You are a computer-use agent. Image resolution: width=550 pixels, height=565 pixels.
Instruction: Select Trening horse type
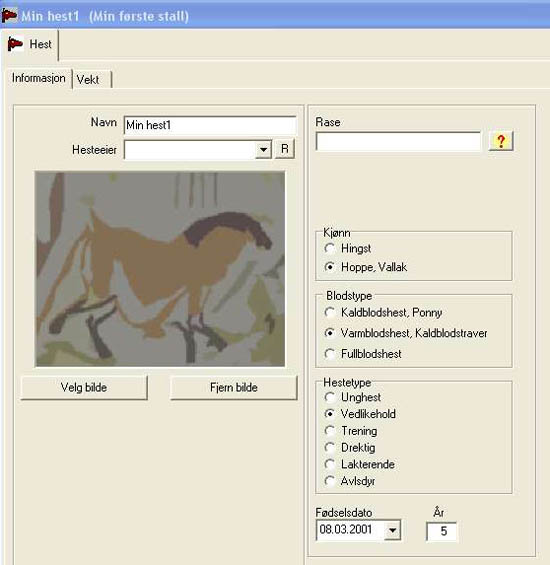coord(329,431)
